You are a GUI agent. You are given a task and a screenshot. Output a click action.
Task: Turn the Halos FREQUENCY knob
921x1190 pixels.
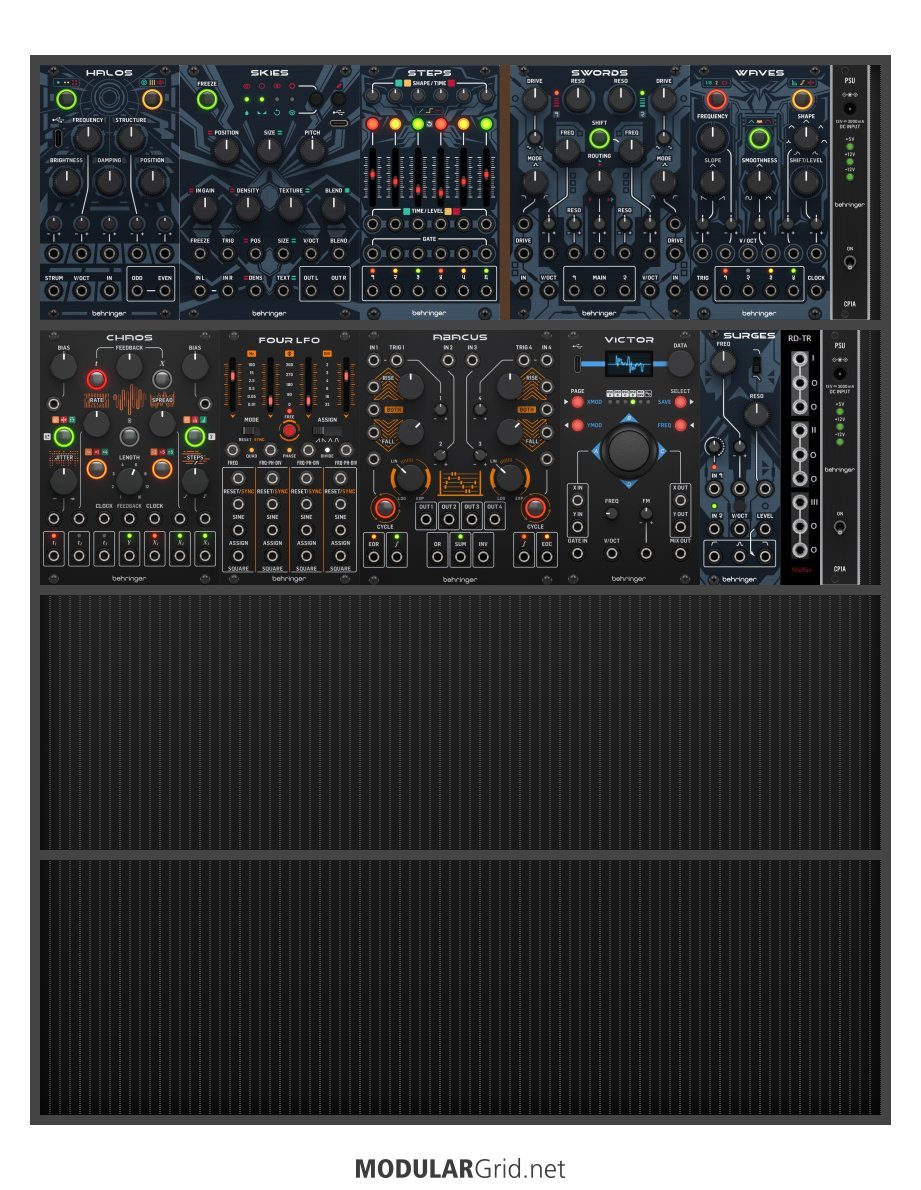pos(88,138)
